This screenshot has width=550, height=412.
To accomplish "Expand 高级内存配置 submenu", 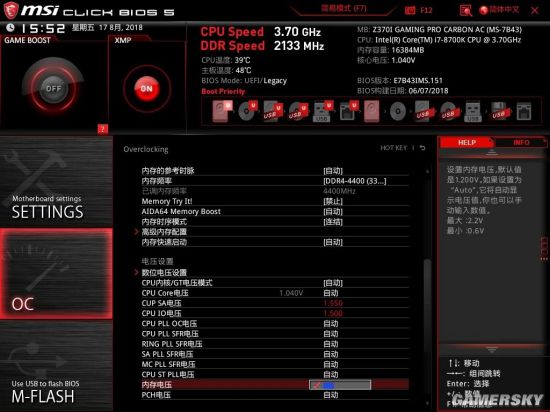I will [164, 232].
